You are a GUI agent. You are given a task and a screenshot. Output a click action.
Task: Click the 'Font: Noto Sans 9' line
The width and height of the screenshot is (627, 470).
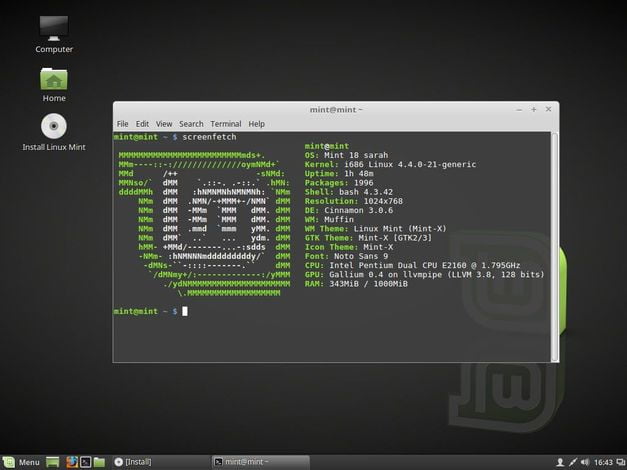[346, 256]
